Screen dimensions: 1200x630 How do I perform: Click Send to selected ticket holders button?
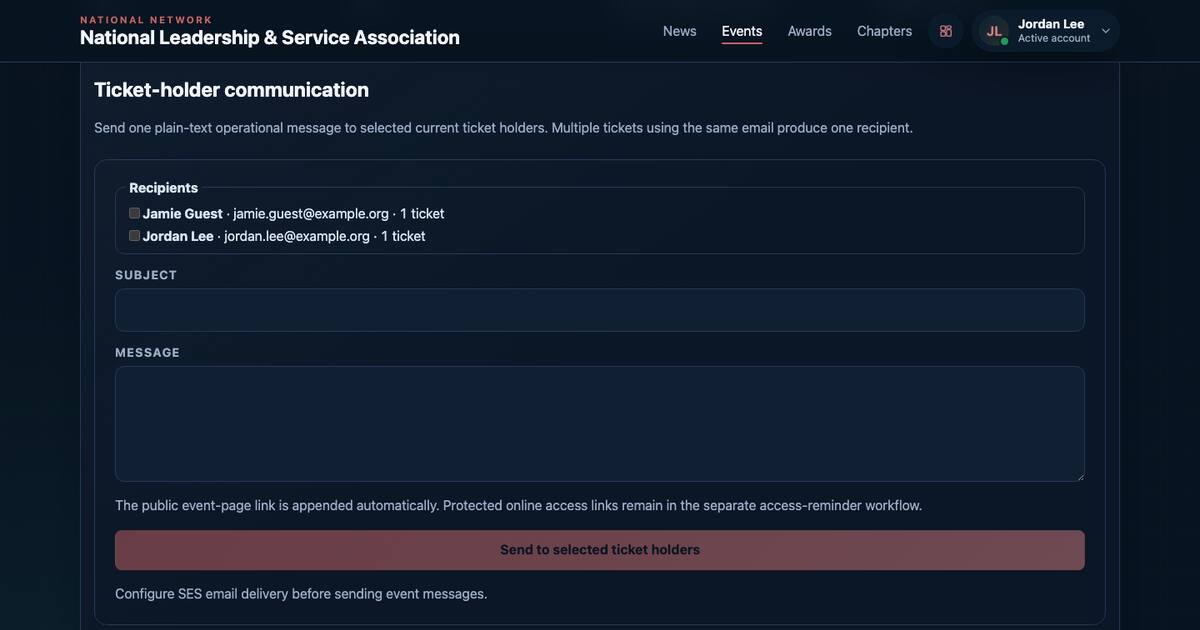[600, 550]
